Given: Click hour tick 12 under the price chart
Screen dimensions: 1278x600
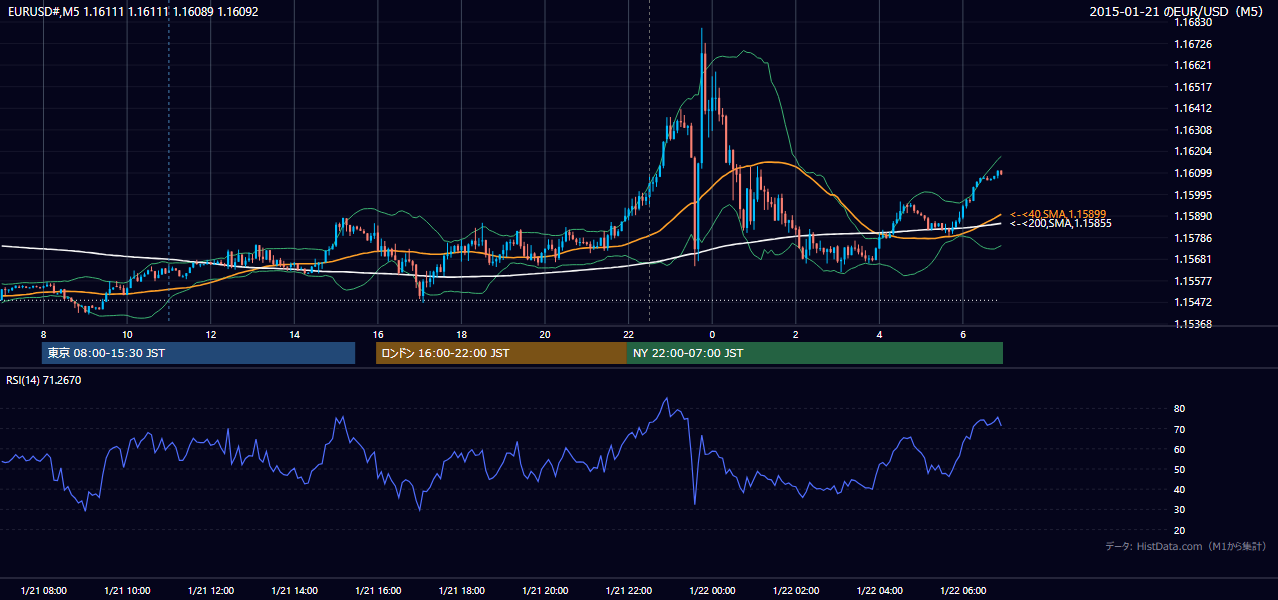Looking at the screenshot, I should click(210, 334).
